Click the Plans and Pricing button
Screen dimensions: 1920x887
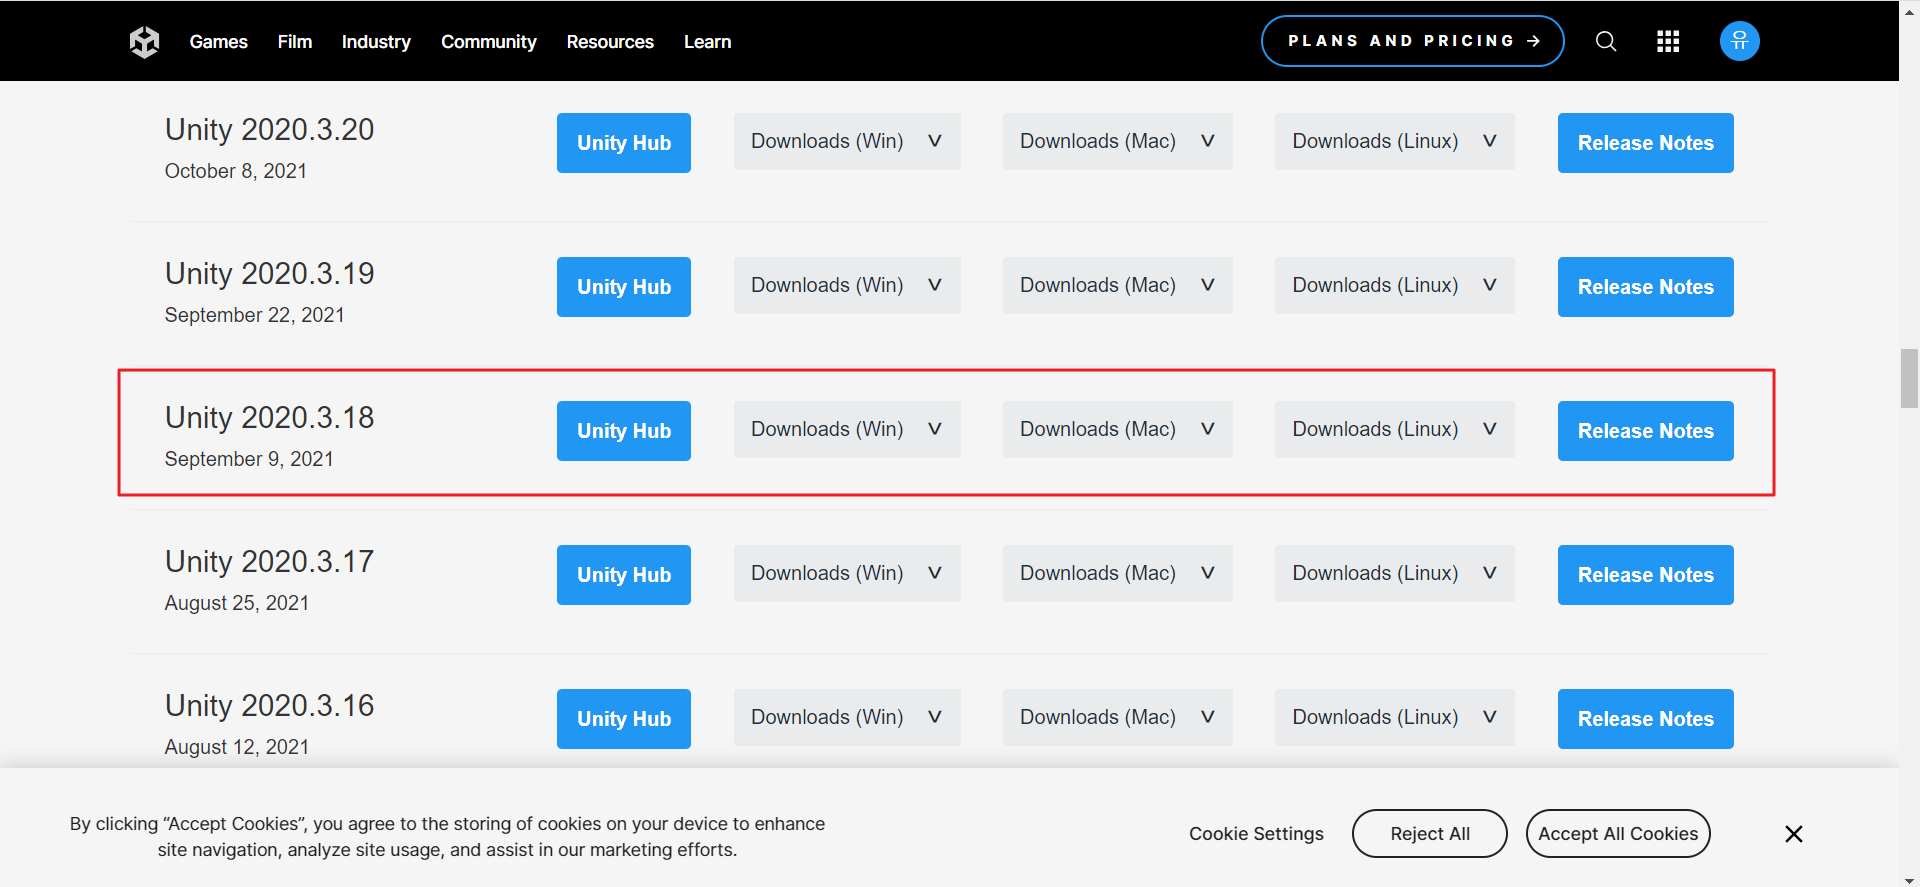1413,41
